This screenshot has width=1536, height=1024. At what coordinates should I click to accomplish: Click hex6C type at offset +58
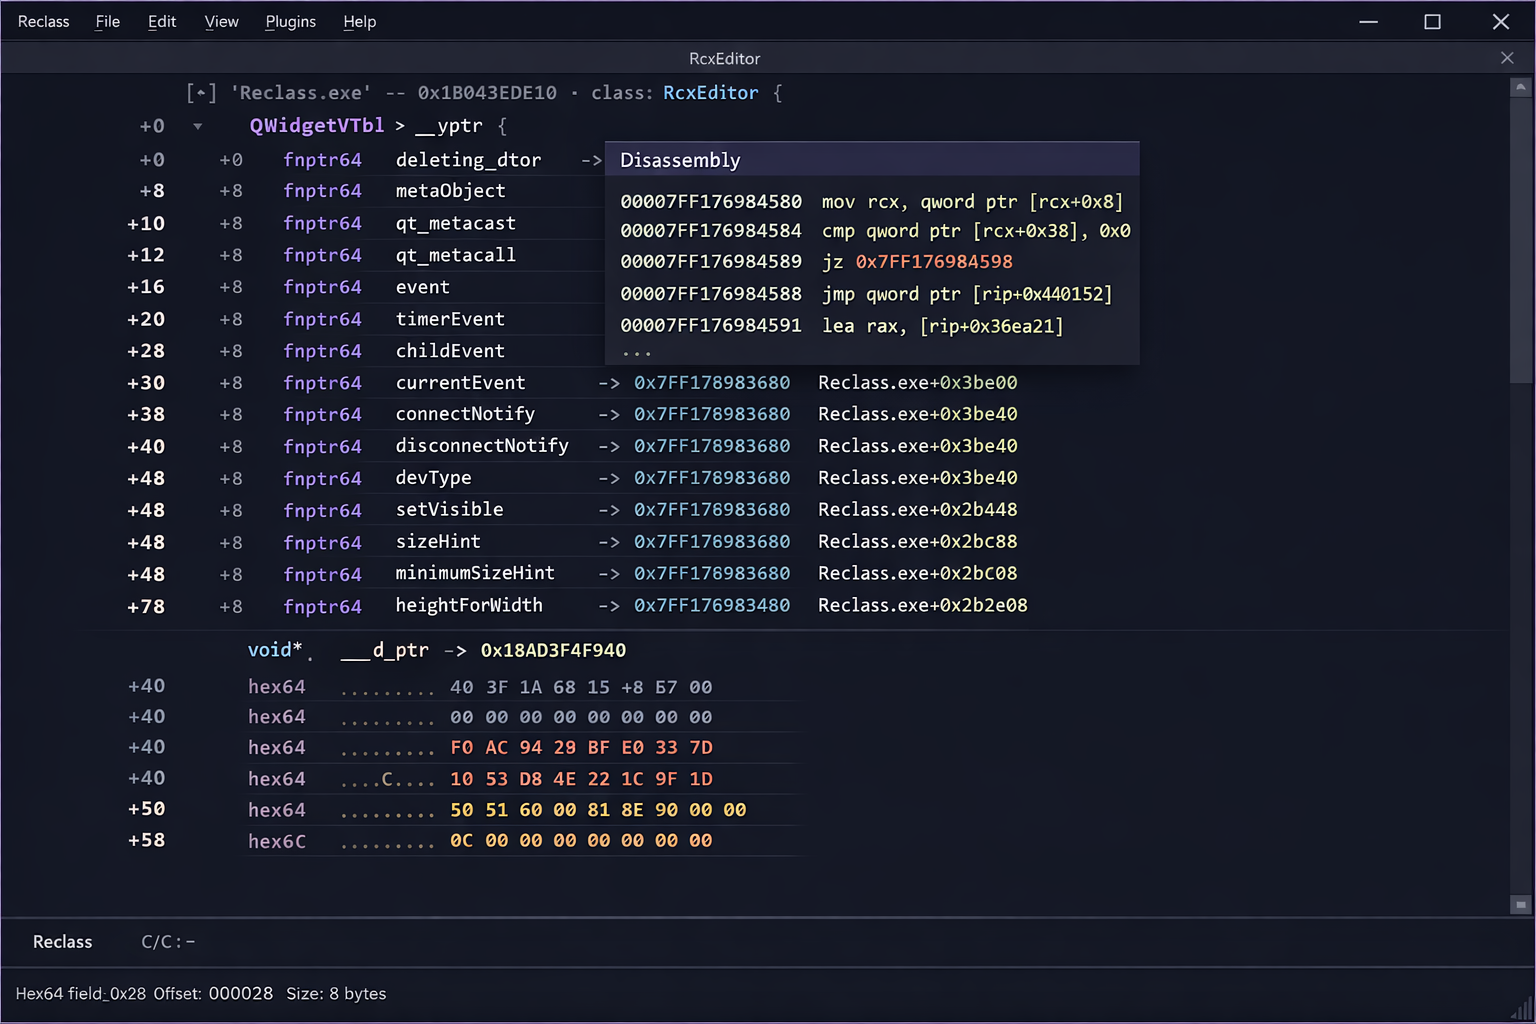(x=277, y=842)
